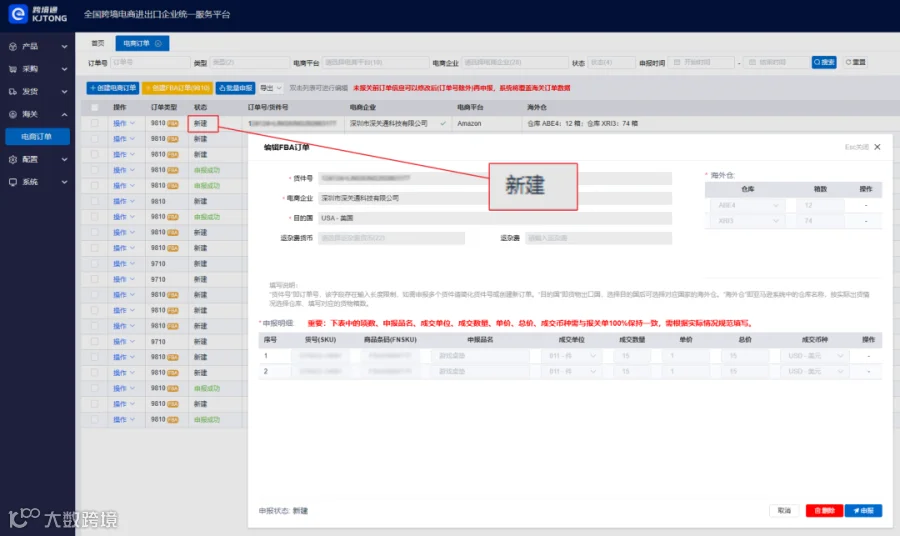The image size is (900, 536).
Task: Open 成交币种 dropdown in detail row 2
Action: click(815, 371)
